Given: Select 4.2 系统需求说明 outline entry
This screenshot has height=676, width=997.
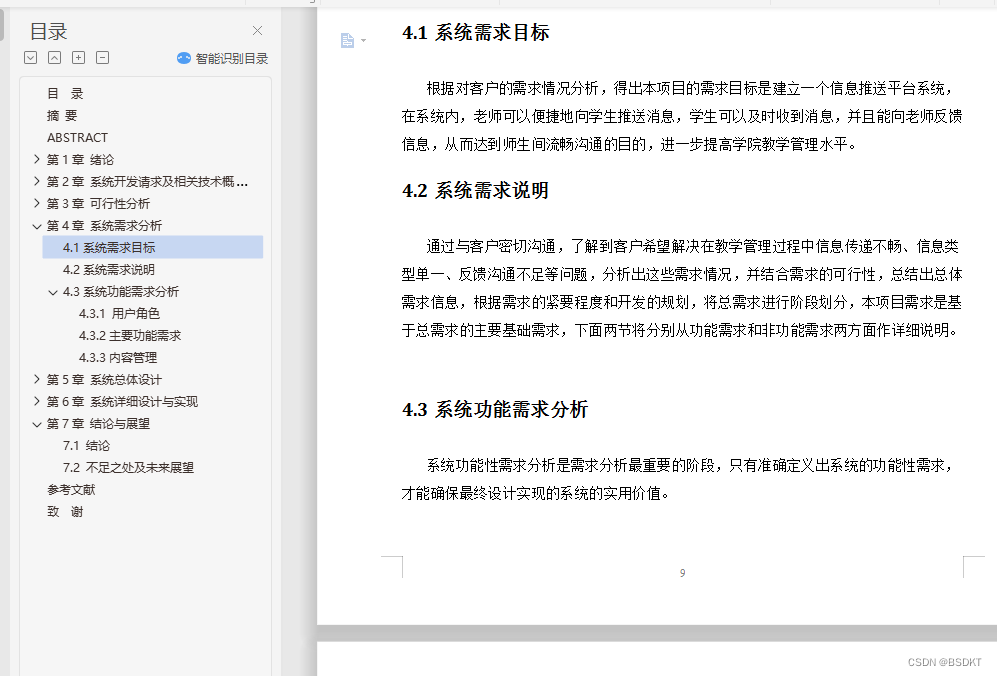Looking at the screenshot, I should click(109, 270).
